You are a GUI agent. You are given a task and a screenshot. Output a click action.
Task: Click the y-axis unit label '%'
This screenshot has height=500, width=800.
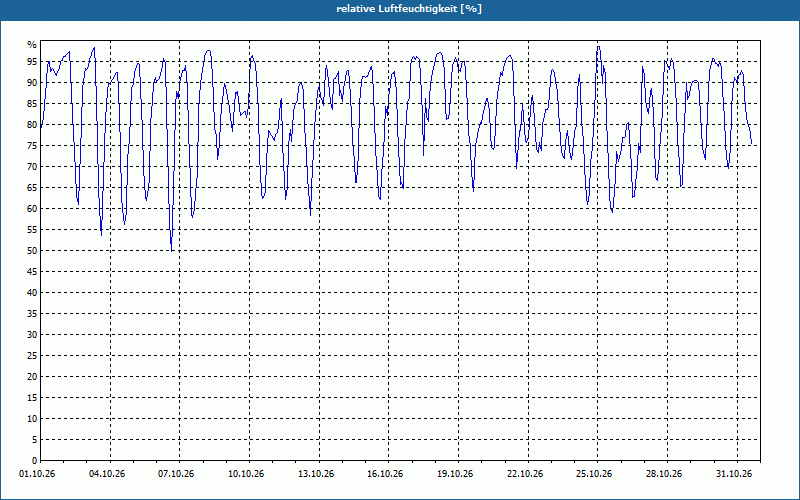click(x=32, y=45)
